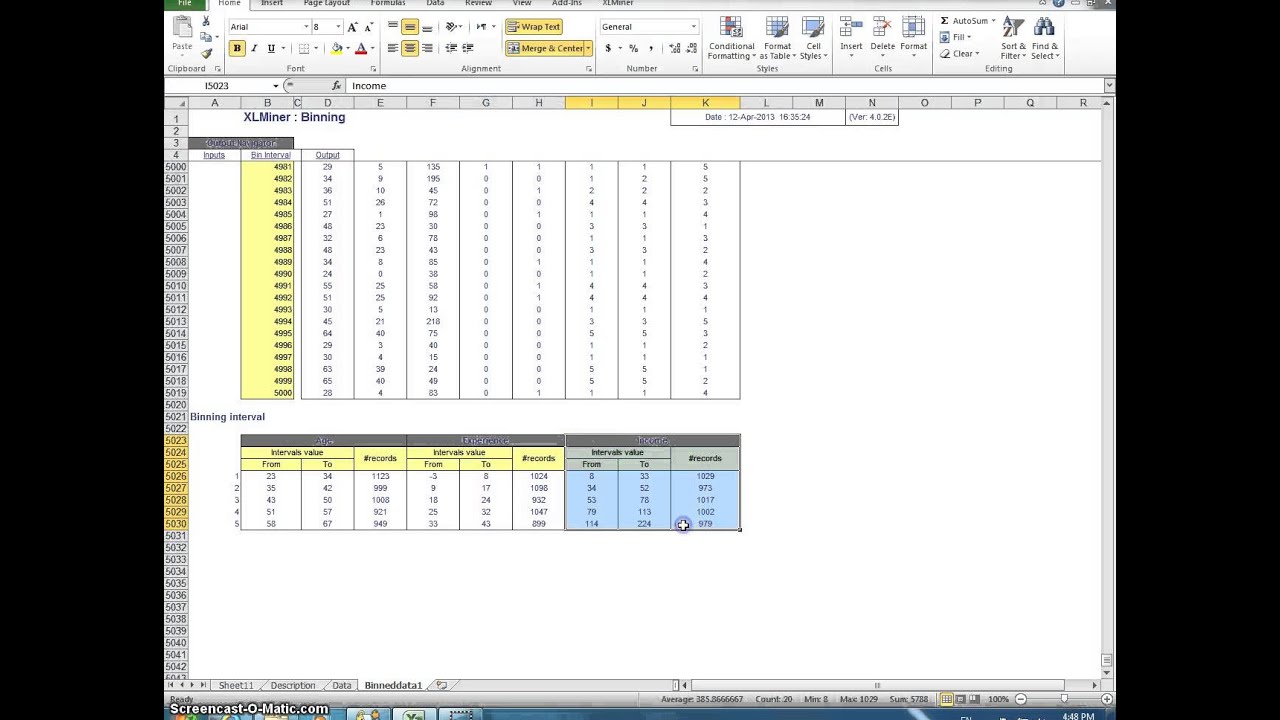The height and width of the screenshot is (720, 1280).
Task: Click the Increase Decimal icon
Action: (673, 48)
